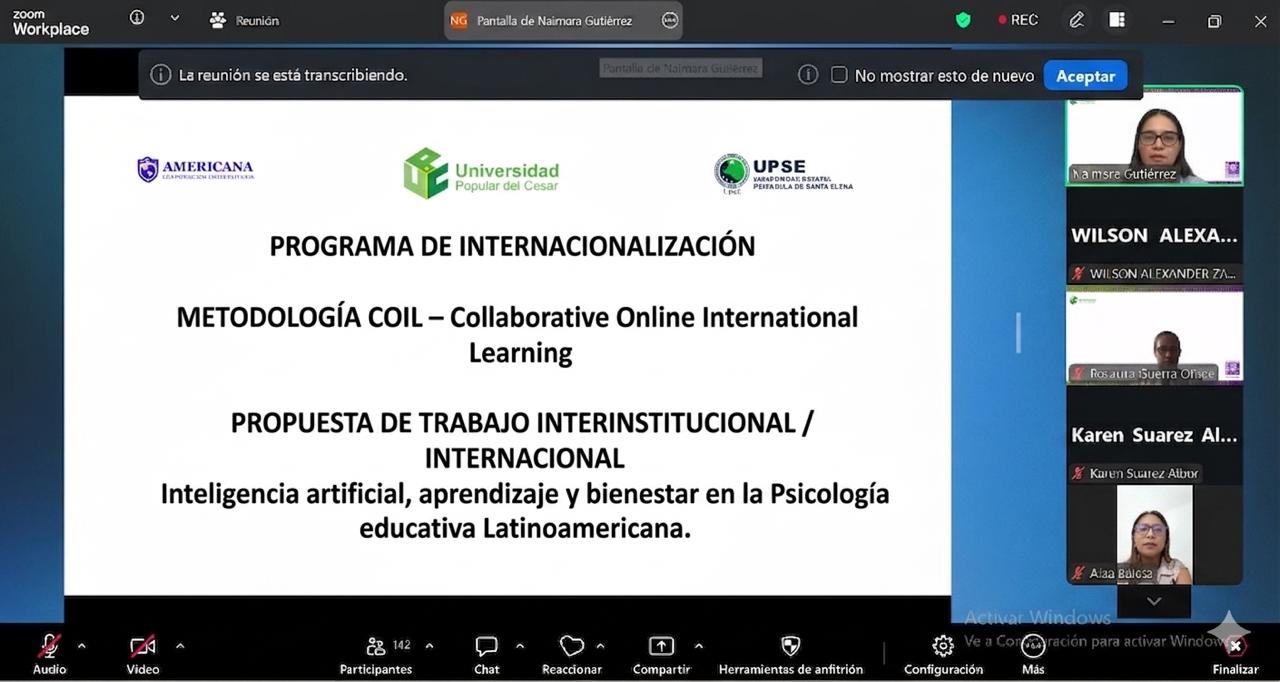Click muted mic icon on Wilson Alexander tile
Screen dimensions: 1280x682
point(1078,273)
